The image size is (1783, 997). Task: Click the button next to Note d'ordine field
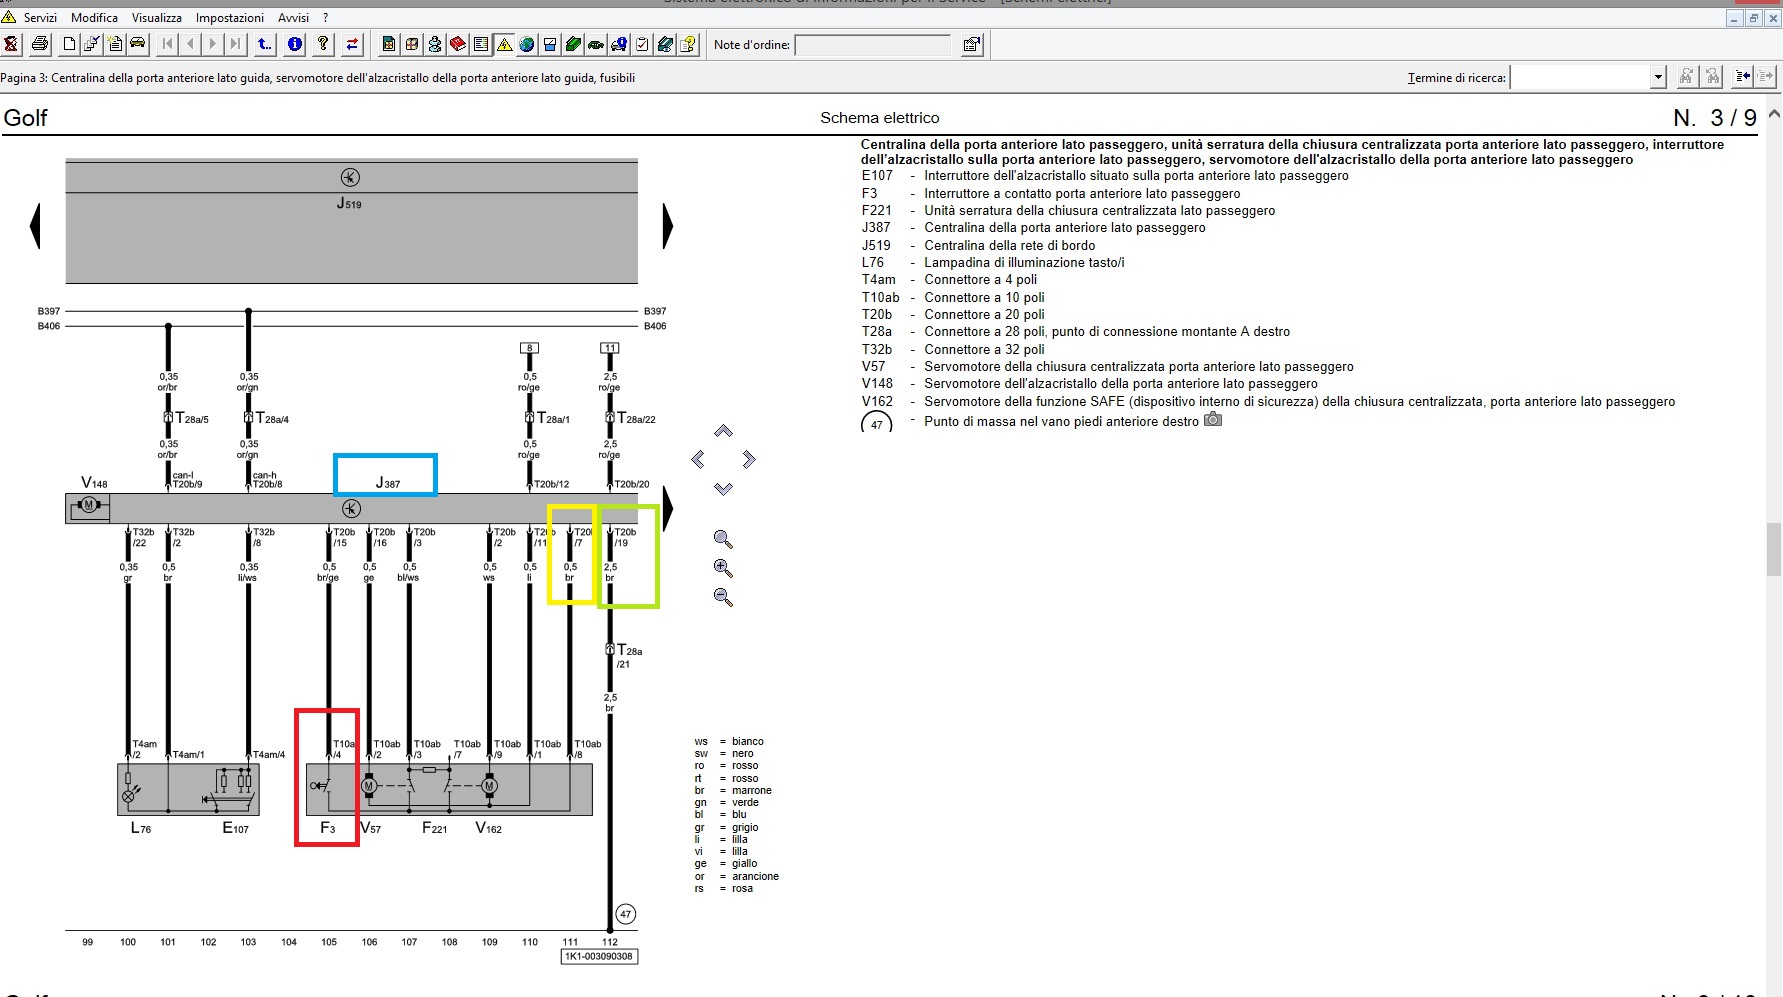pyautogui.click(x=971, y=44)
